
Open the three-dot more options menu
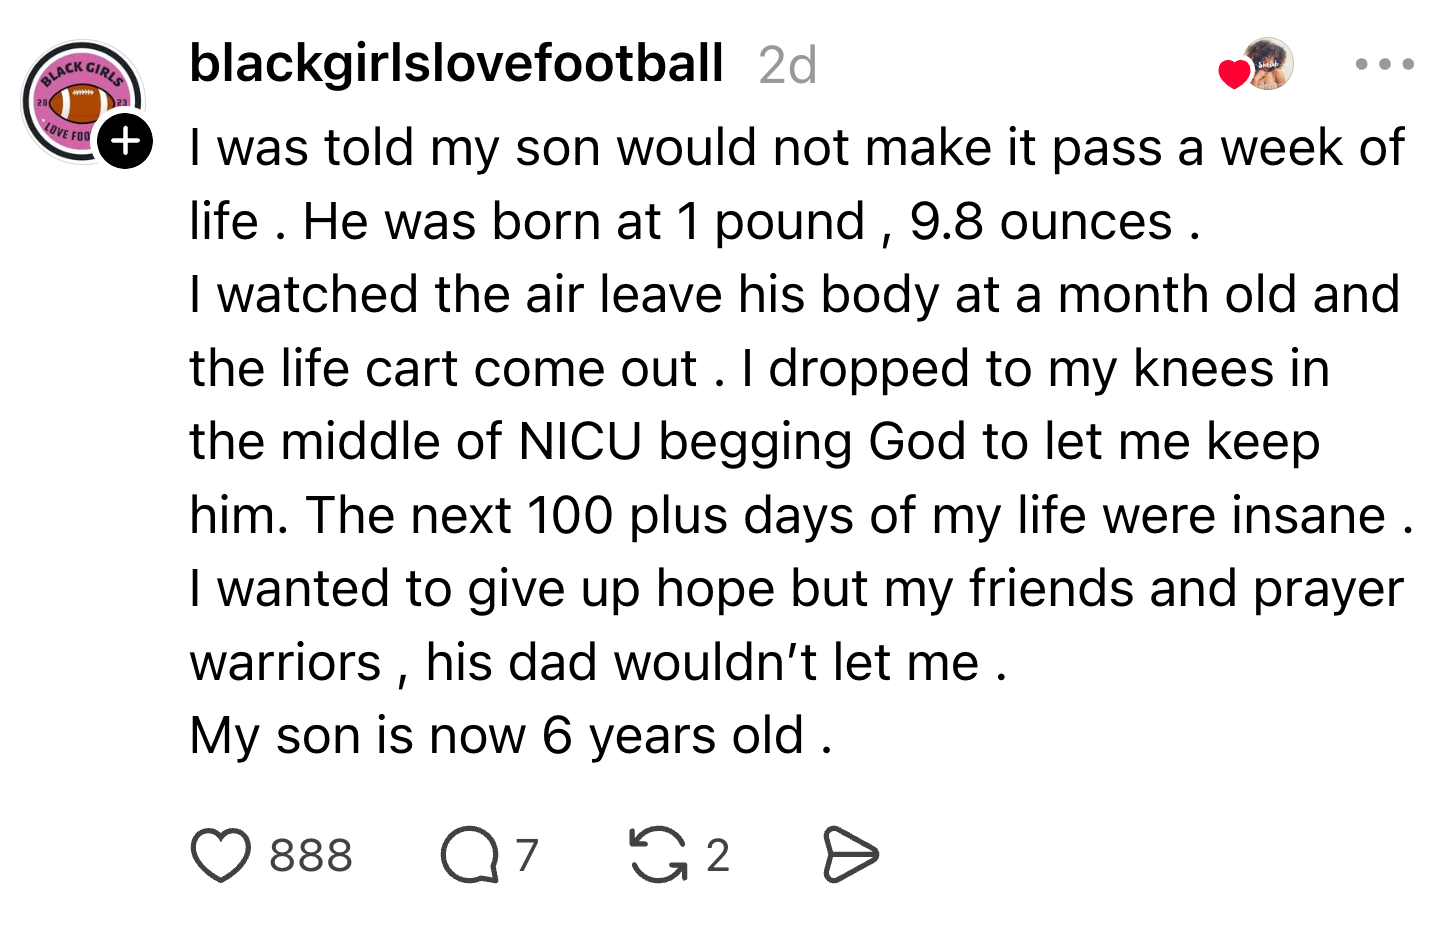tap(1385, 64)
